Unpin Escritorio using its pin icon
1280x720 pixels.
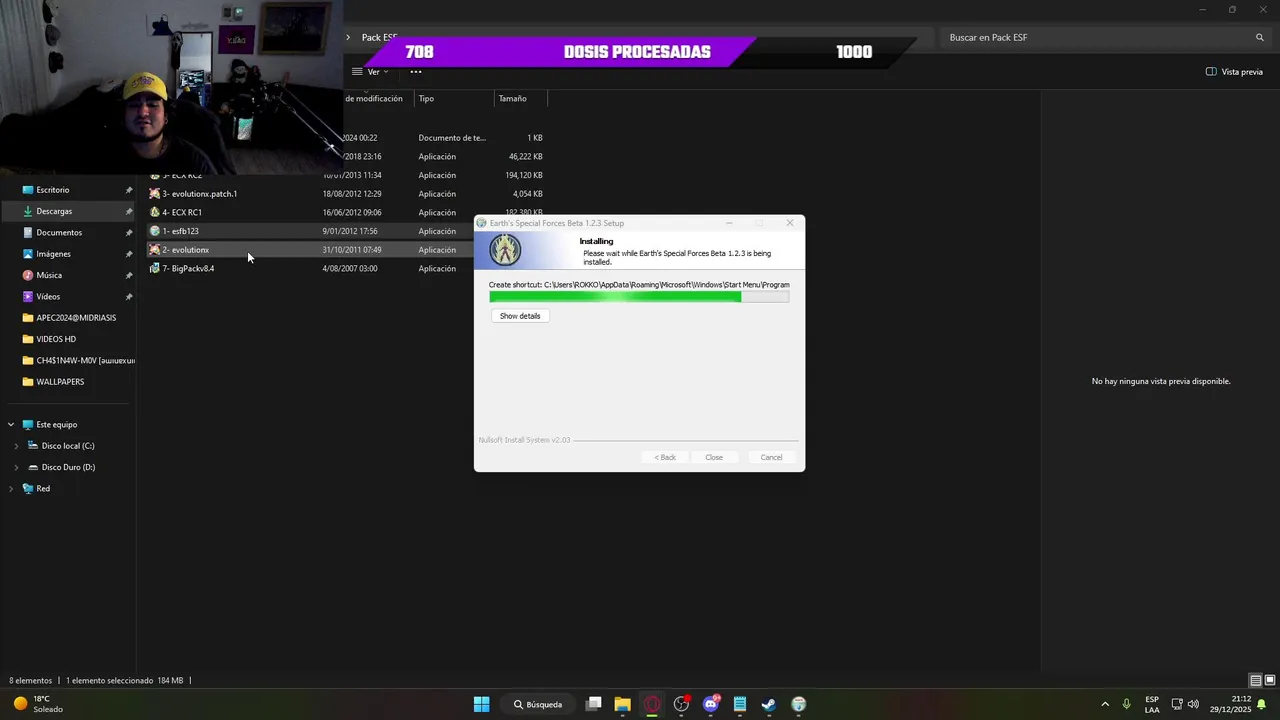(x=129, y=190)
